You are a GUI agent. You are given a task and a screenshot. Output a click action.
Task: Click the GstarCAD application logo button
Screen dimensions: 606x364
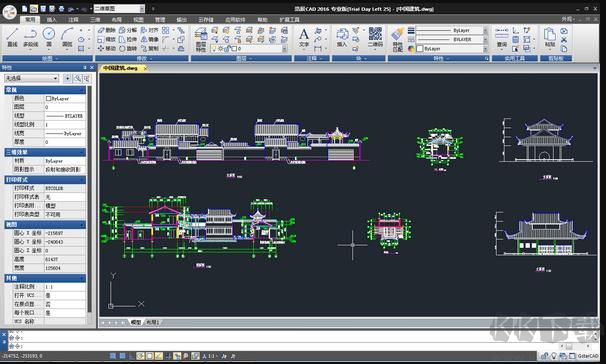click(9, 12)
